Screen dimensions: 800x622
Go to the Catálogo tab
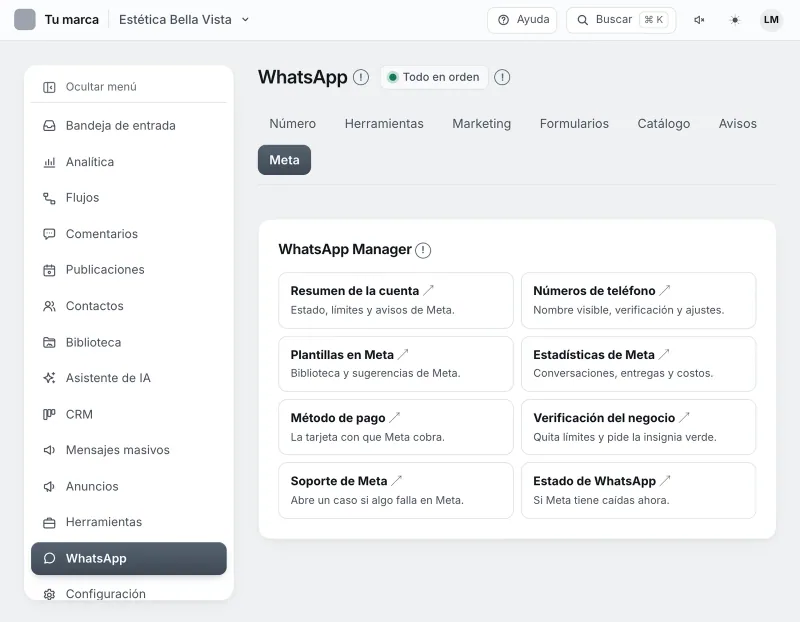(x=664, y=123)
